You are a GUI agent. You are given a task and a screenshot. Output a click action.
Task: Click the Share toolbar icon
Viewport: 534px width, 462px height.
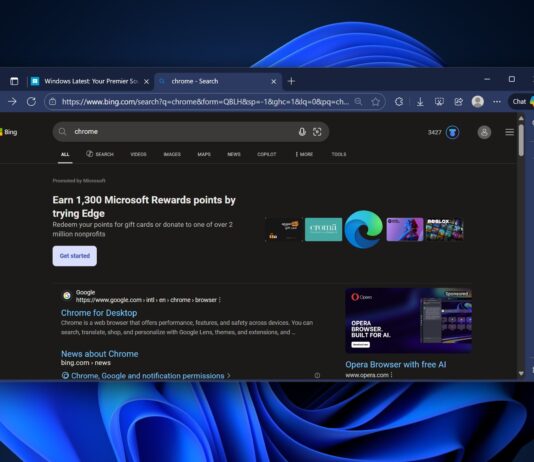point(458,101)
